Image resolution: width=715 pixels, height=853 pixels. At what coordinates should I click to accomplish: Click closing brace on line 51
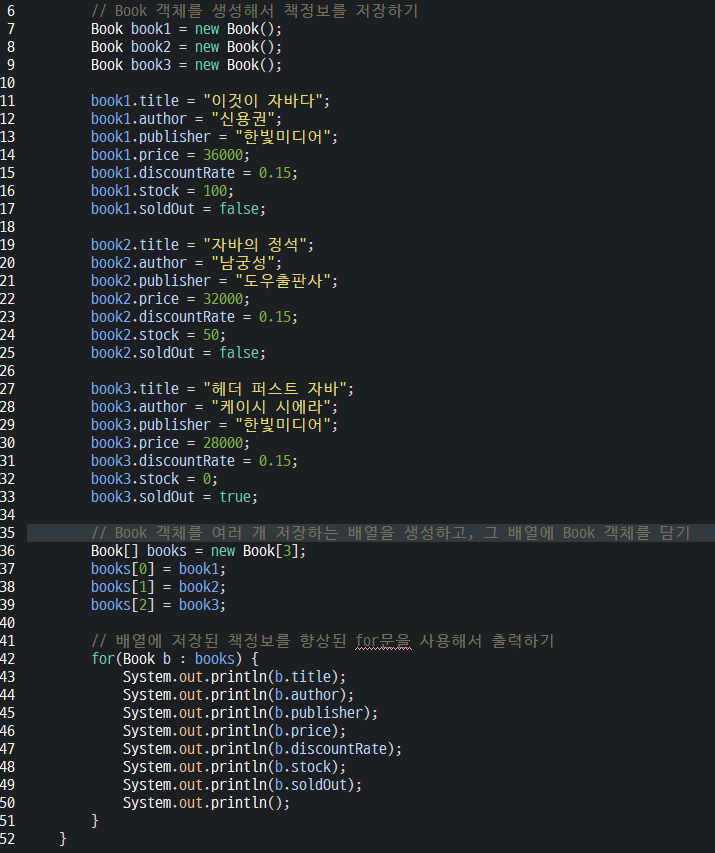pos(95,820)
